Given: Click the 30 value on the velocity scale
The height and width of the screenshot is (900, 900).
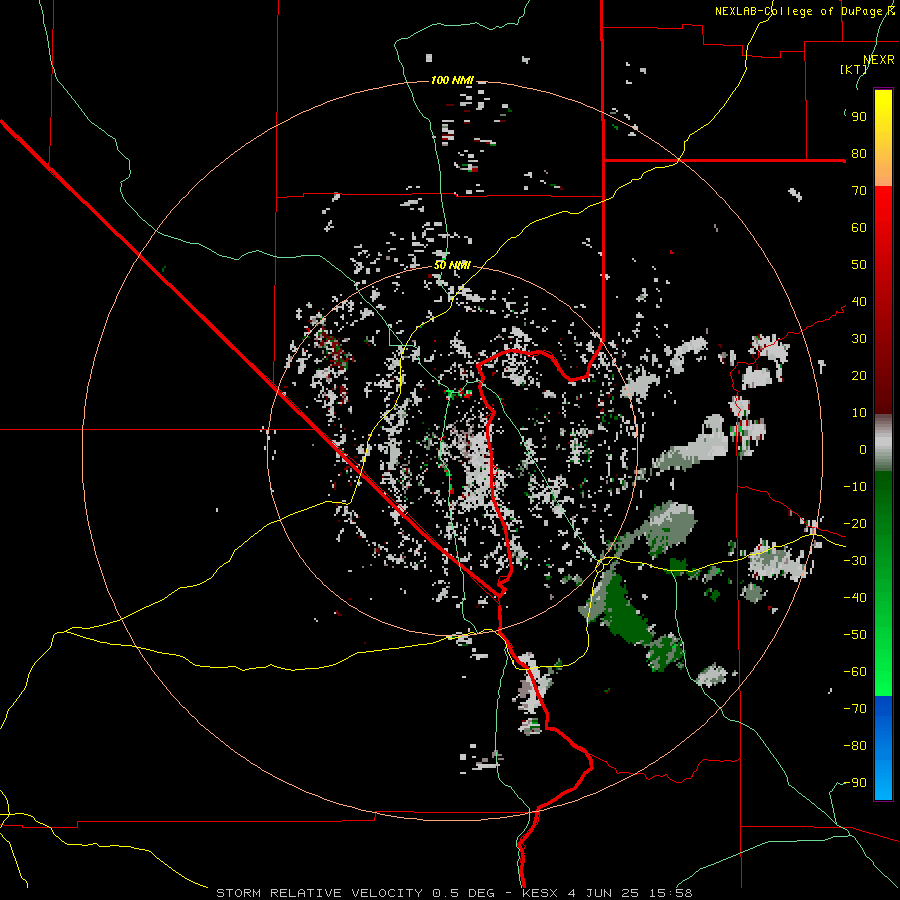Looking at the screenshot, I should 859,339.
